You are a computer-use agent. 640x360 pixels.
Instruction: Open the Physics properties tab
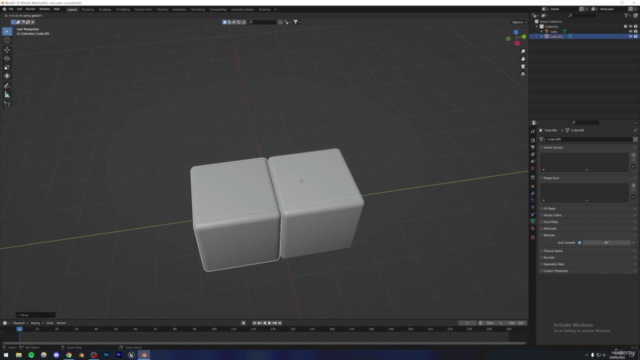533,207
